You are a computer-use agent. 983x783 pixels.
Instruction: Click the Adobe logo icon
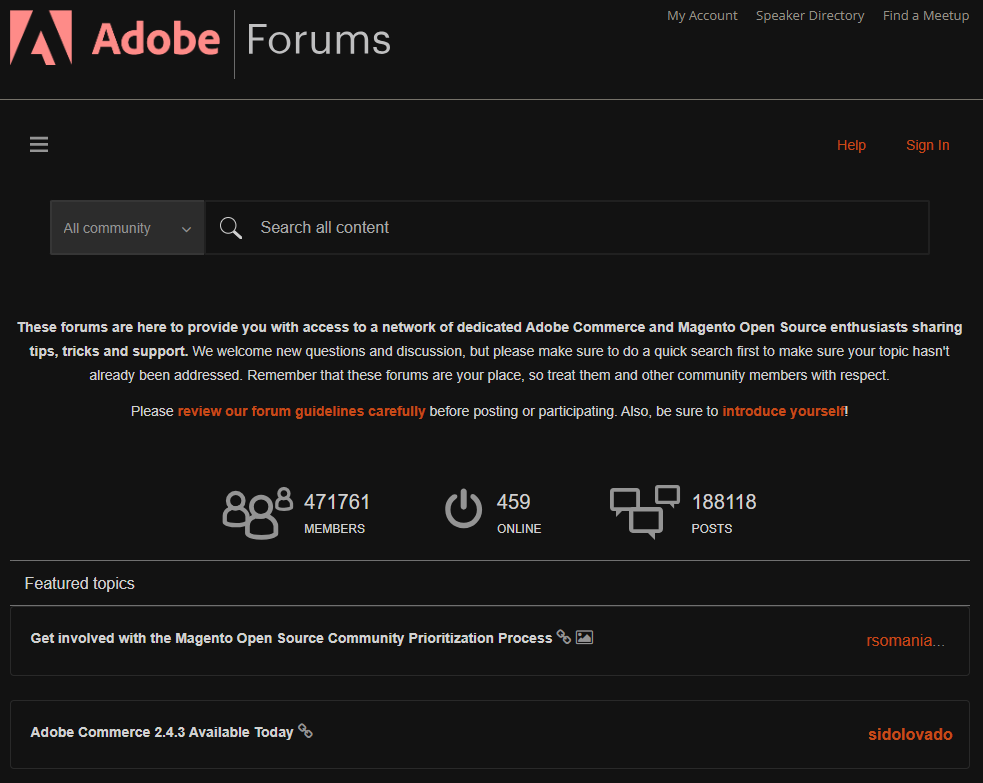point(41,38)
